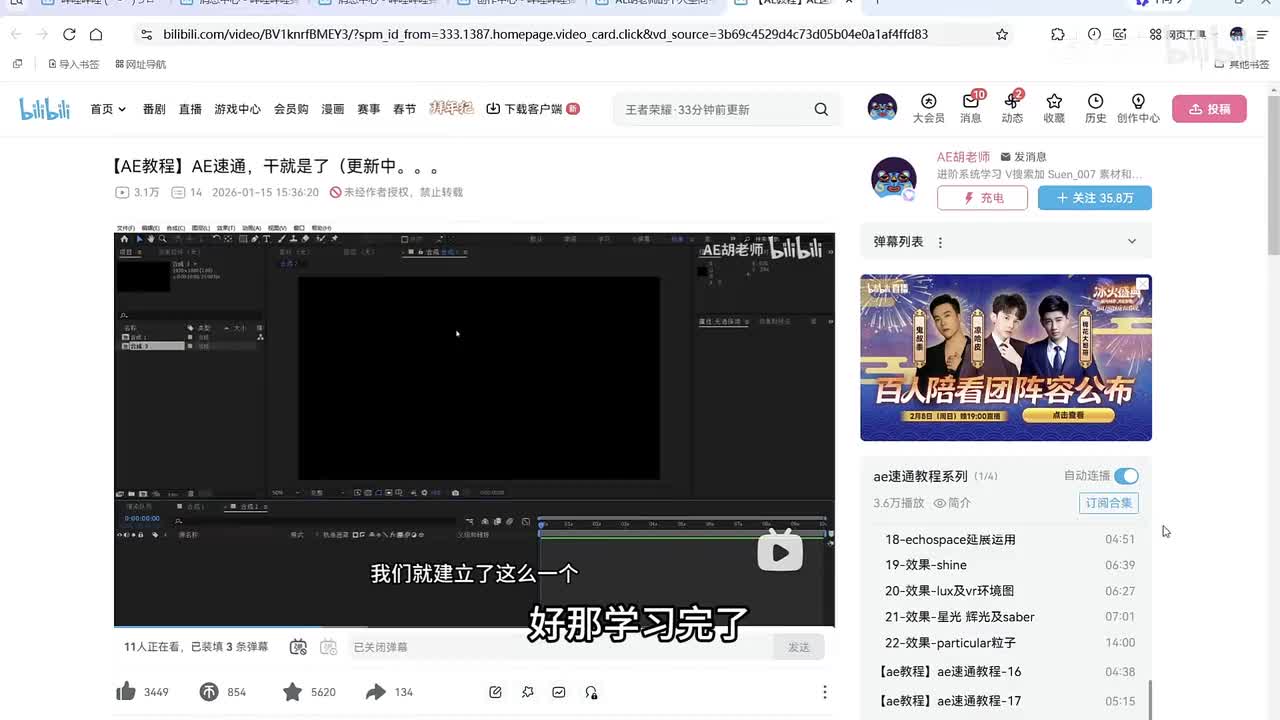Click the bilibili logo
This screenshot has height=720, width=1280.
(x=45, y=109)
